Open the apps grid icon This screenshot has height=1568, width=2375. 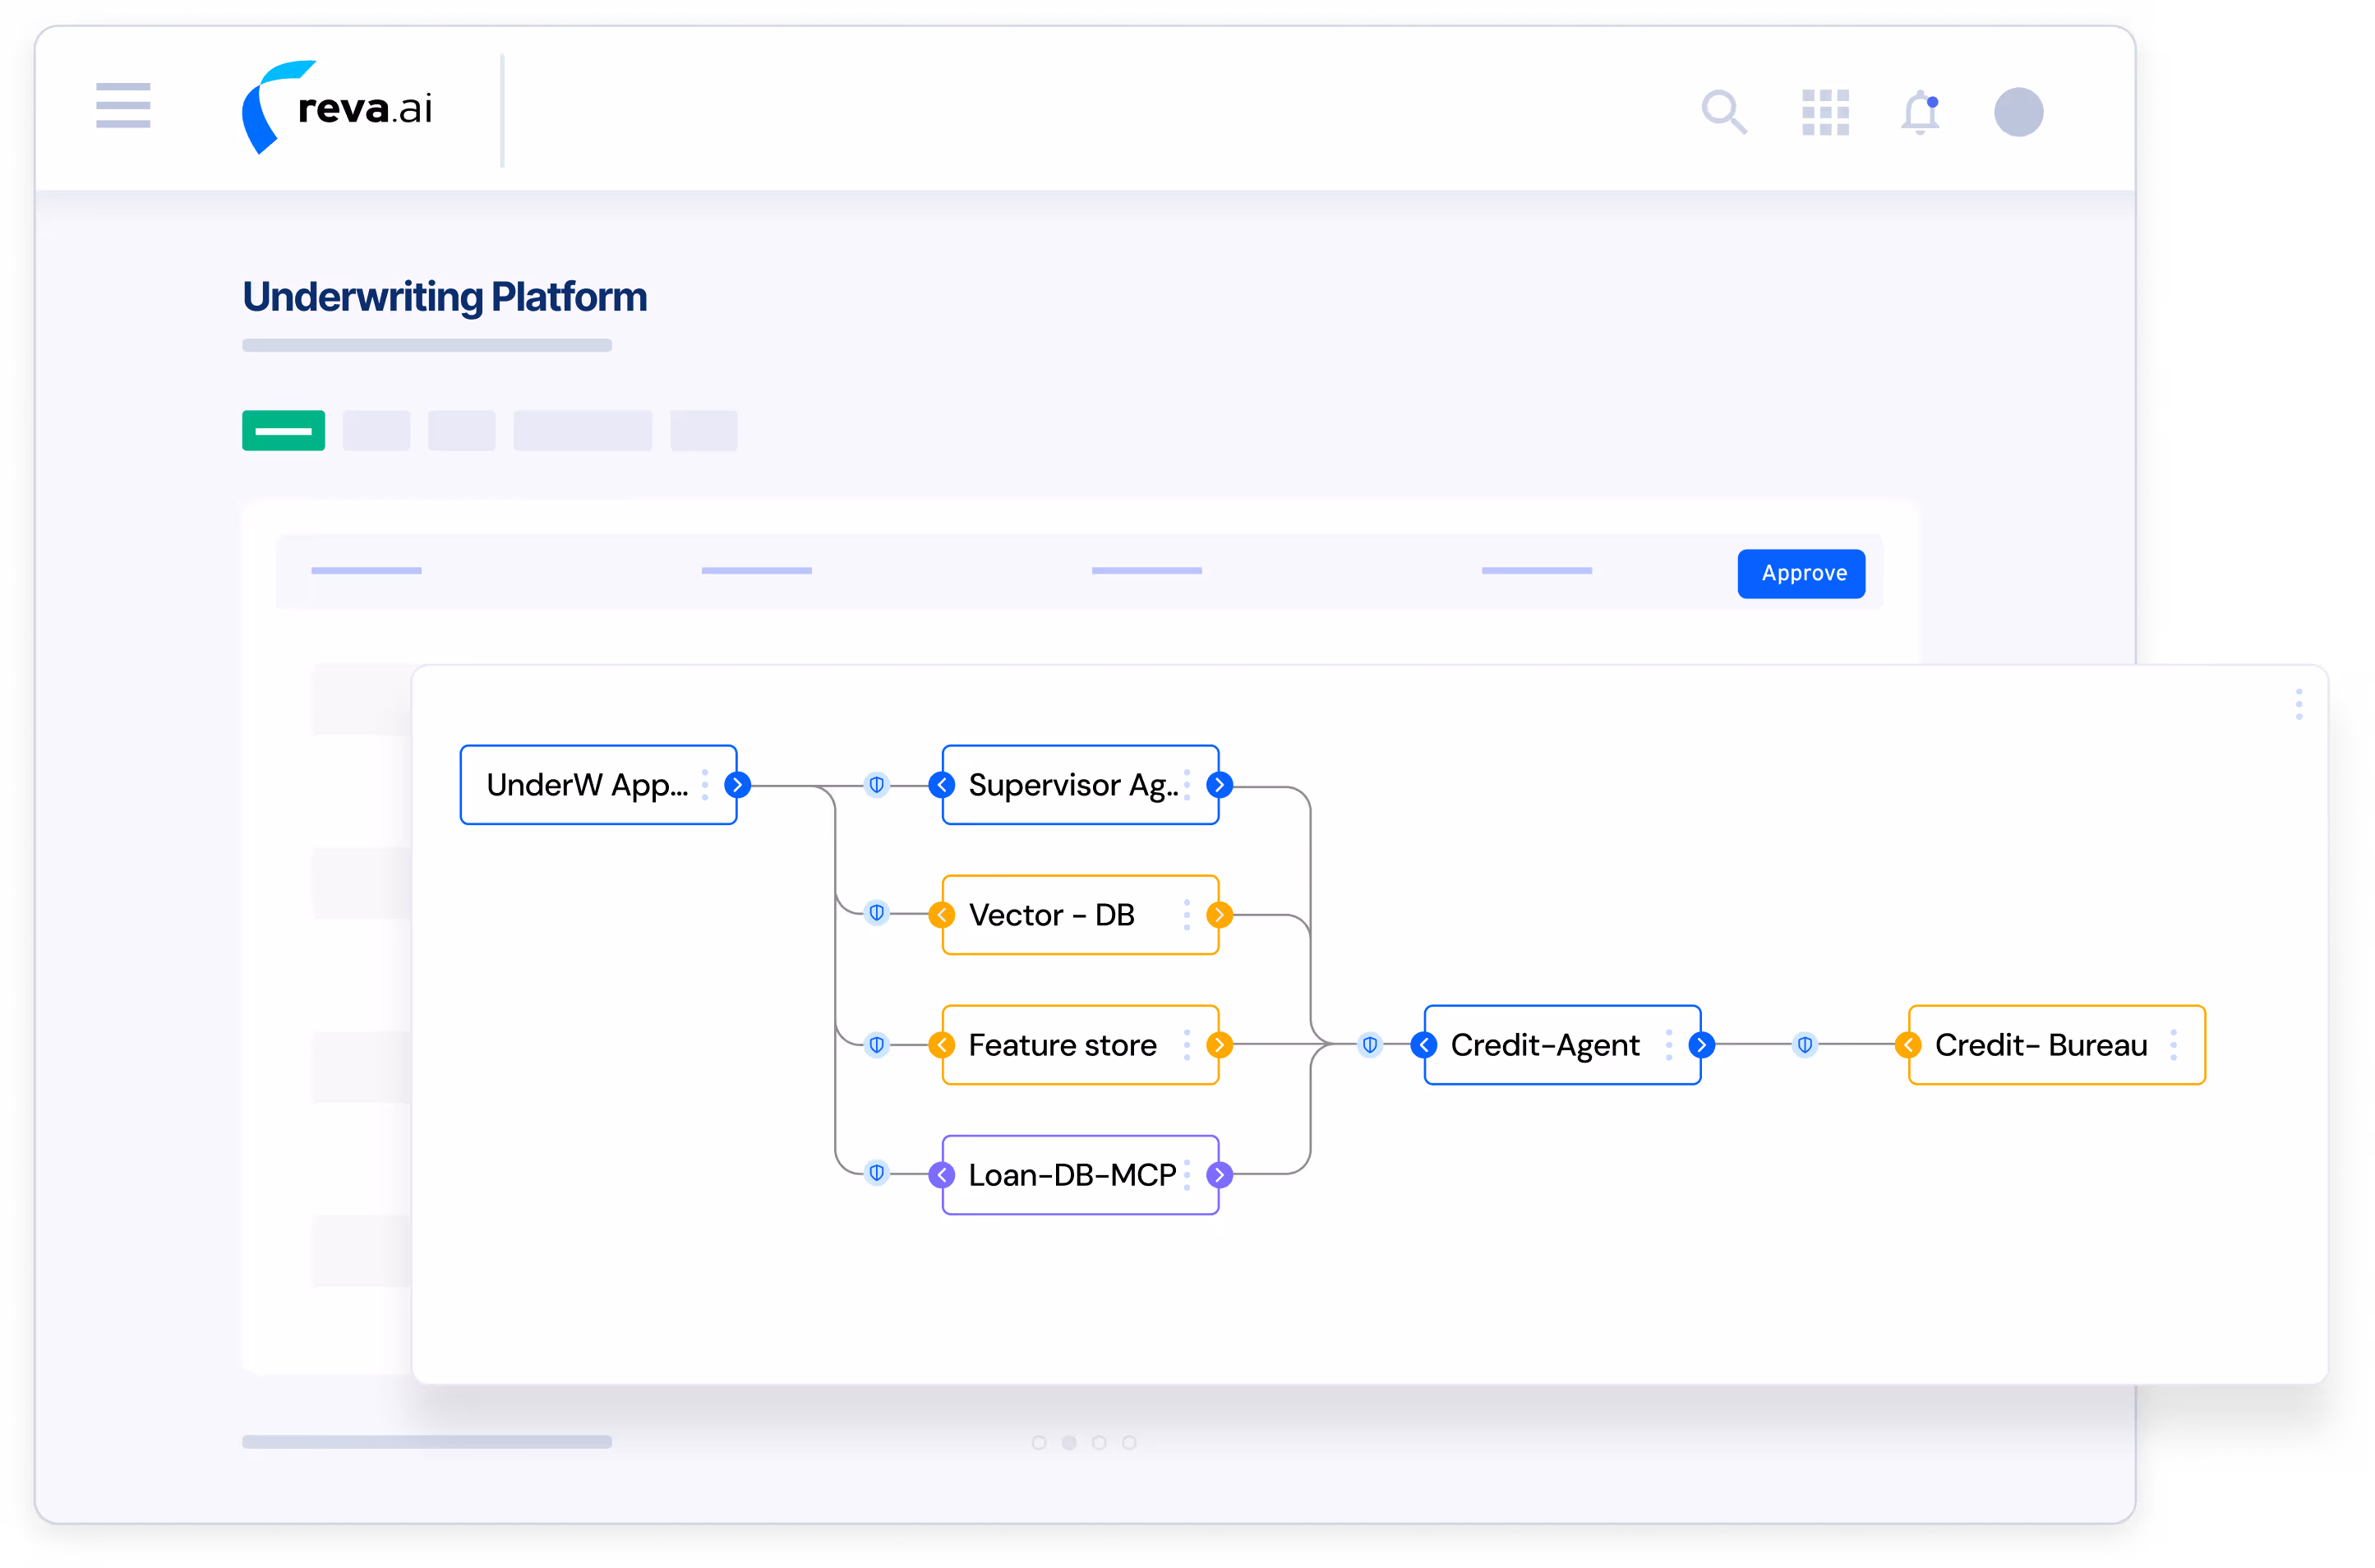coord(1825,112)
